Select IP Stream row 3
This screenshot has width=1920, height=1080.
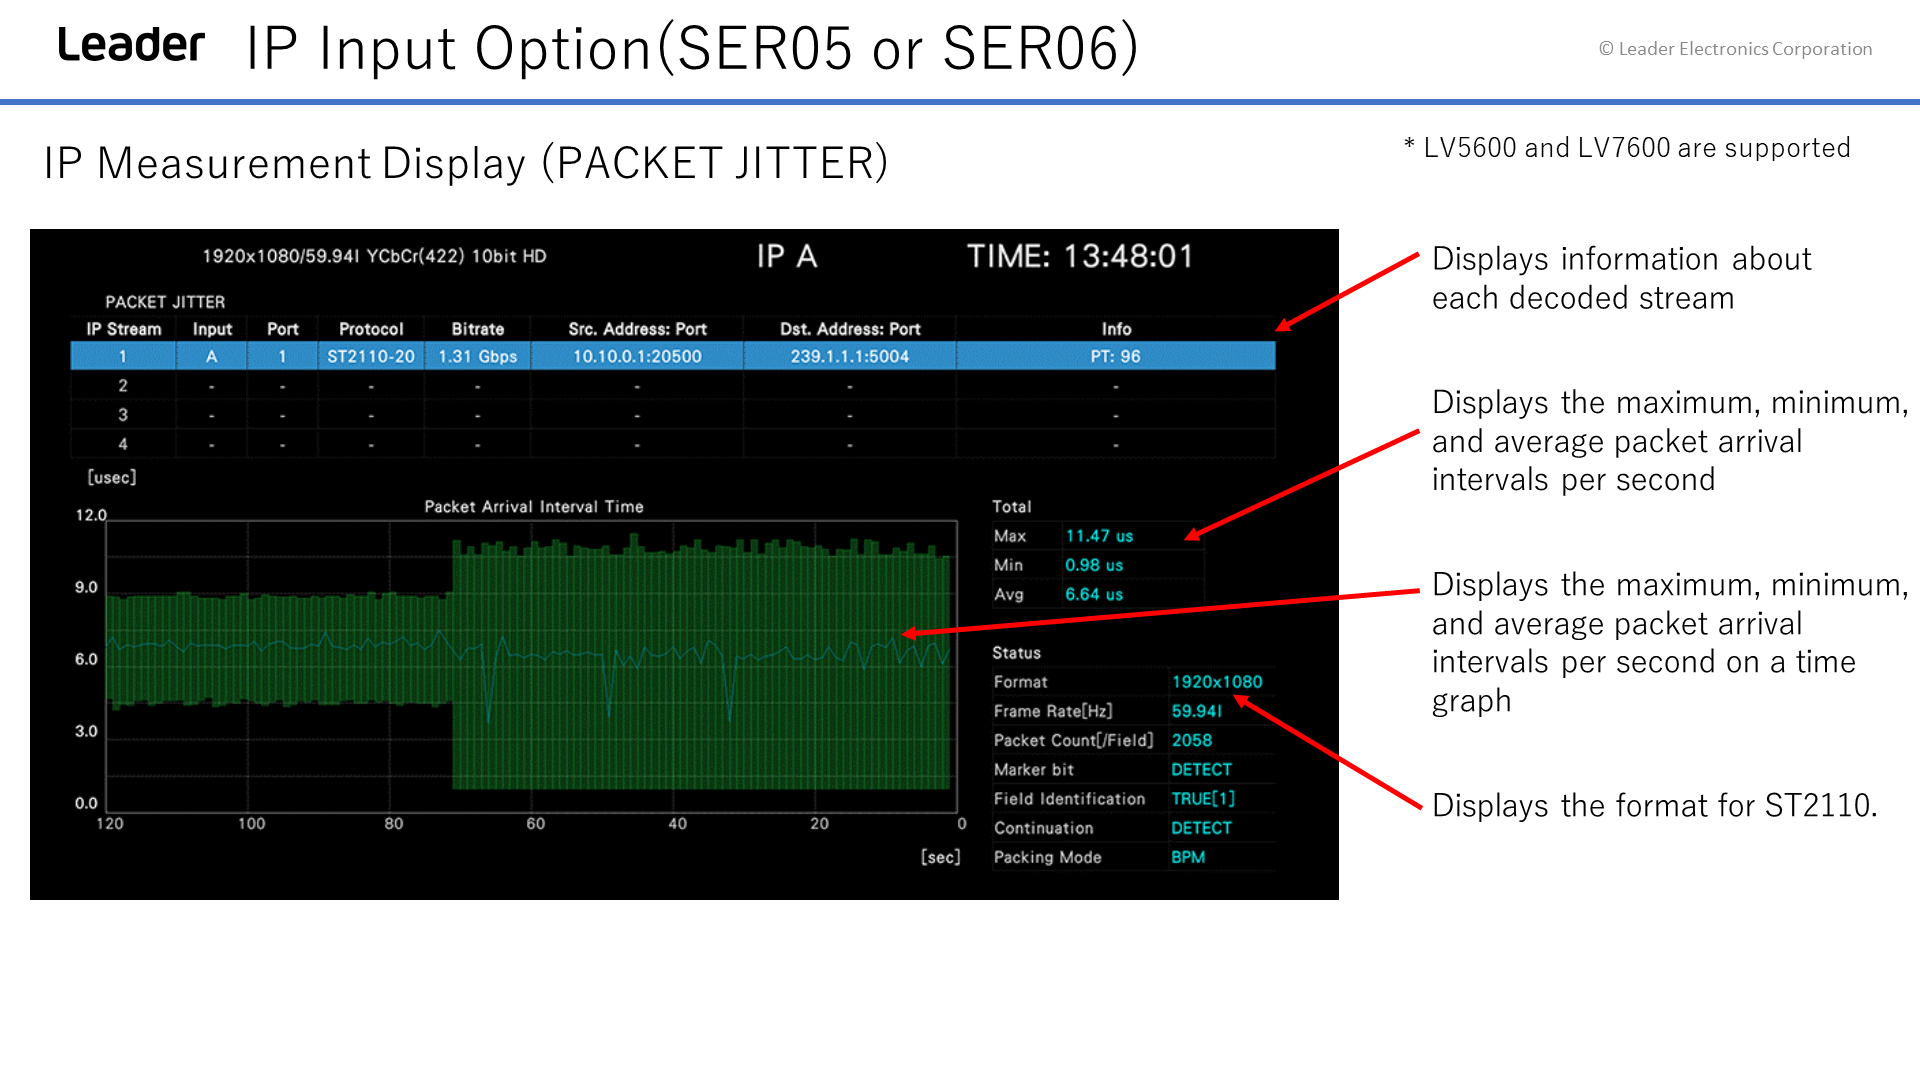coord(673,415)
